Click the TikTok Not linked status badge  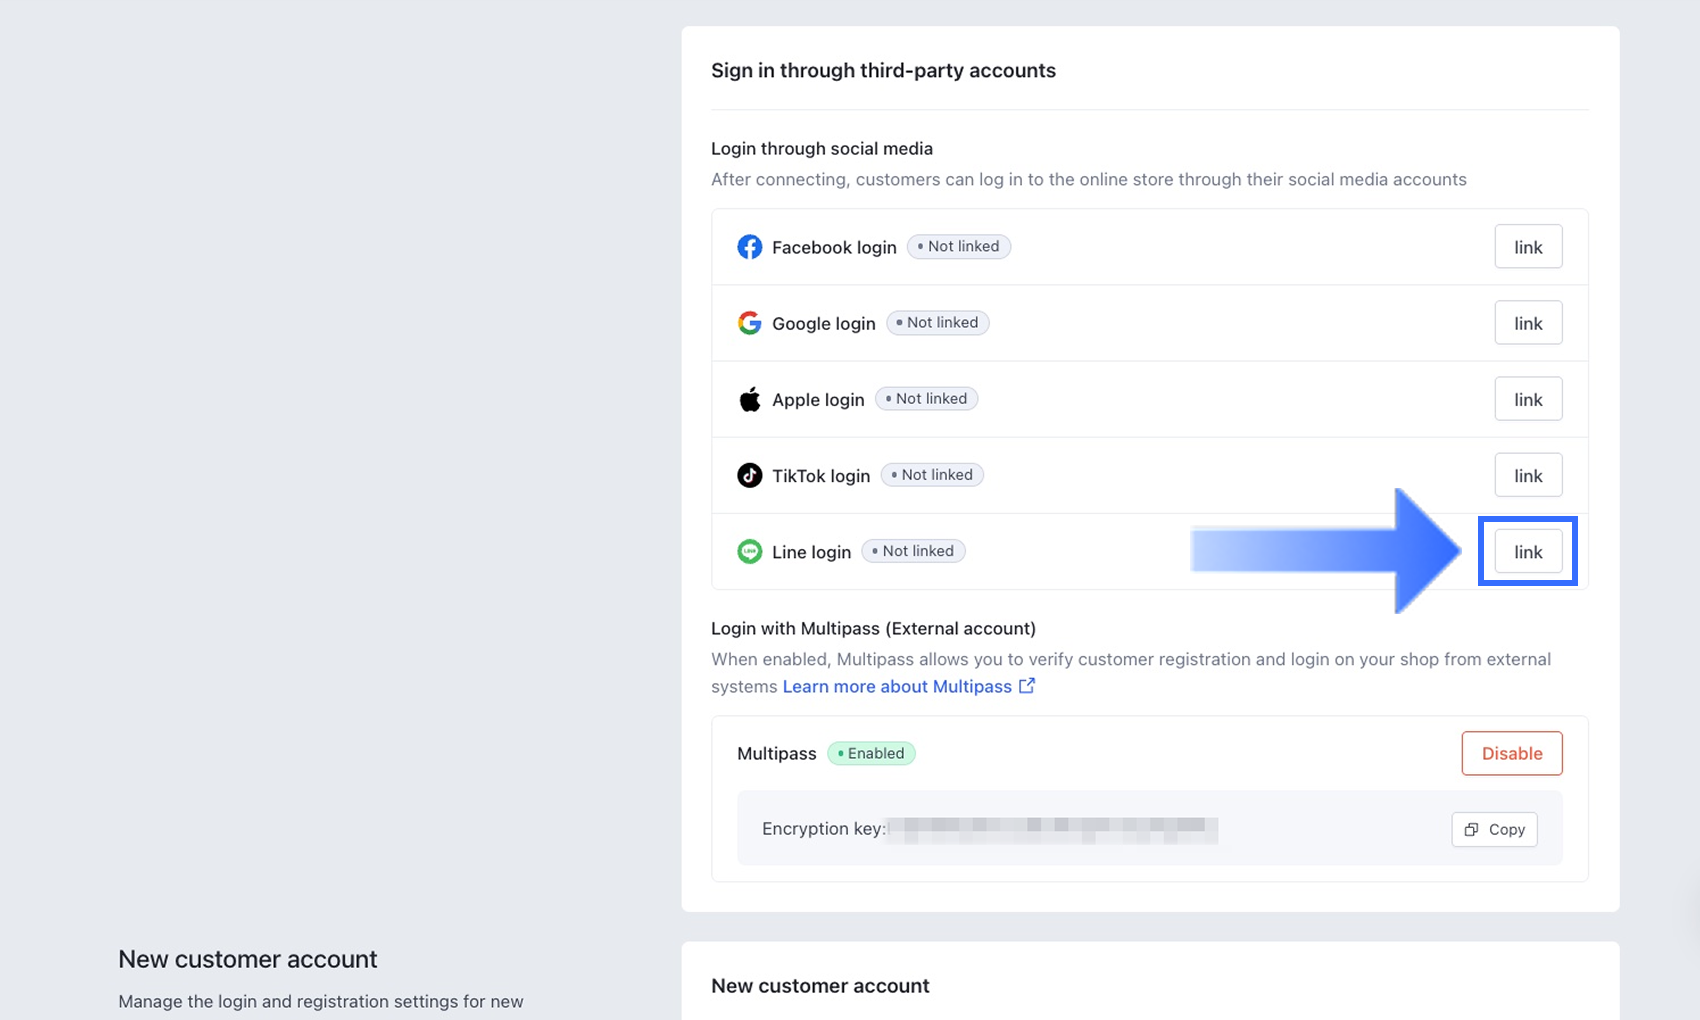[931, 475]
